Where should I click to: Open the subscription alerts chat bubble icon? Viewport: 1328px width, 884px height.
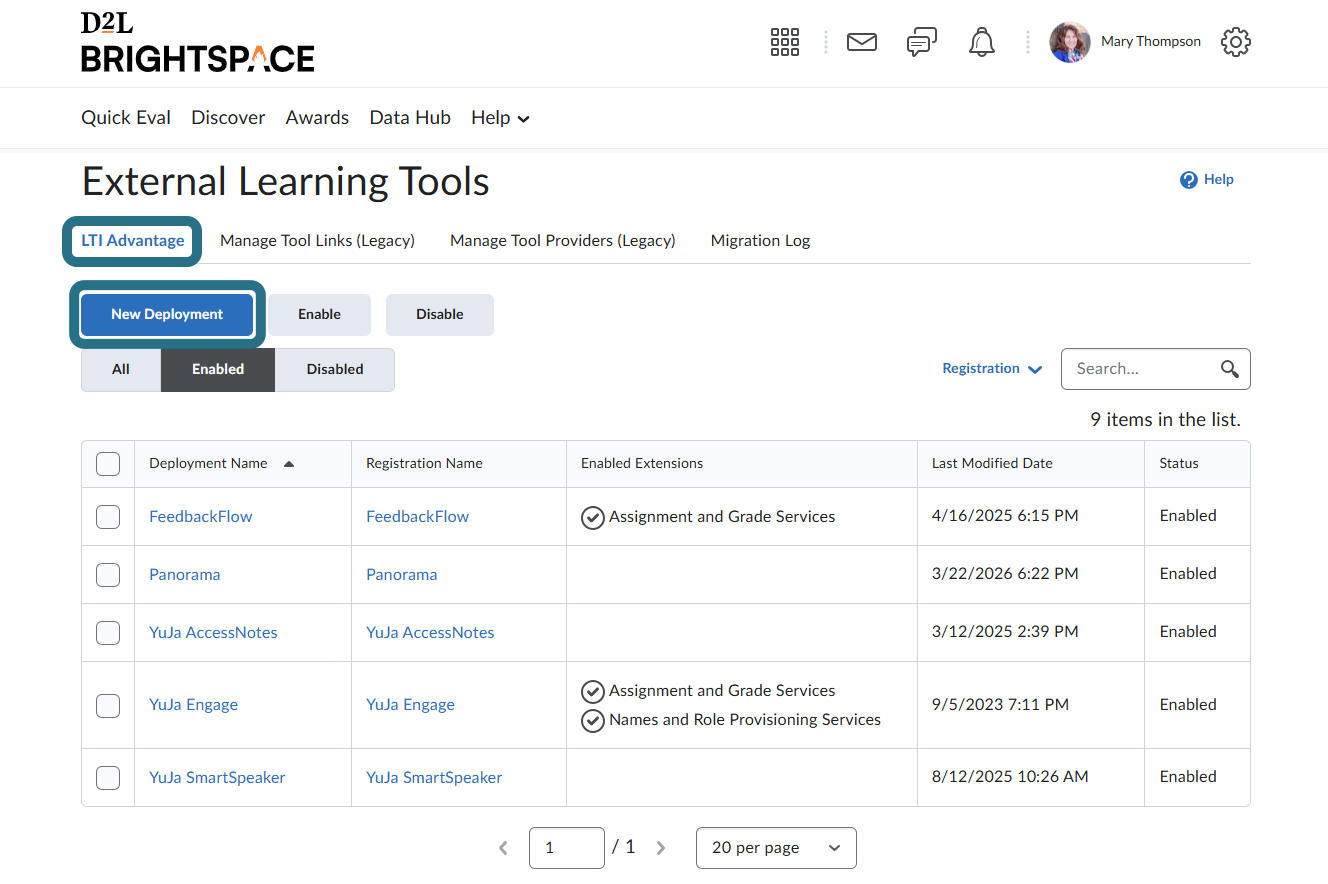click(921, 42)
